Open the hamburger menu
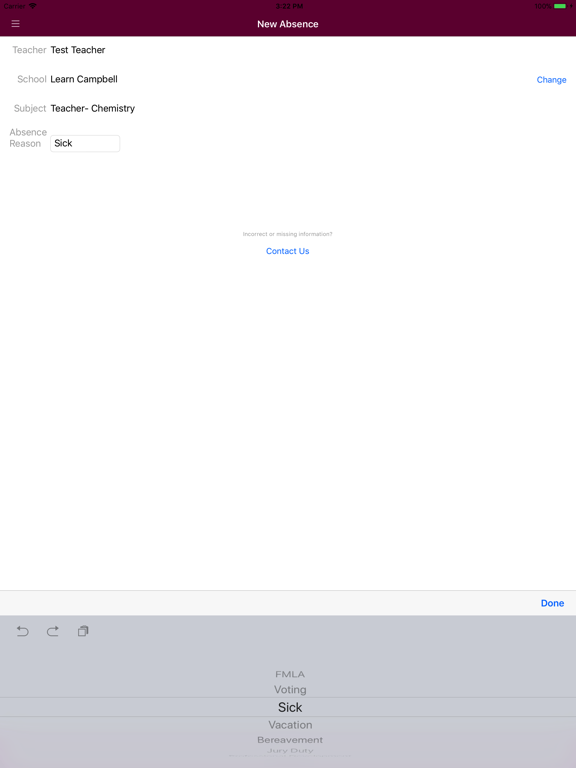 click(x=15, y=24)
